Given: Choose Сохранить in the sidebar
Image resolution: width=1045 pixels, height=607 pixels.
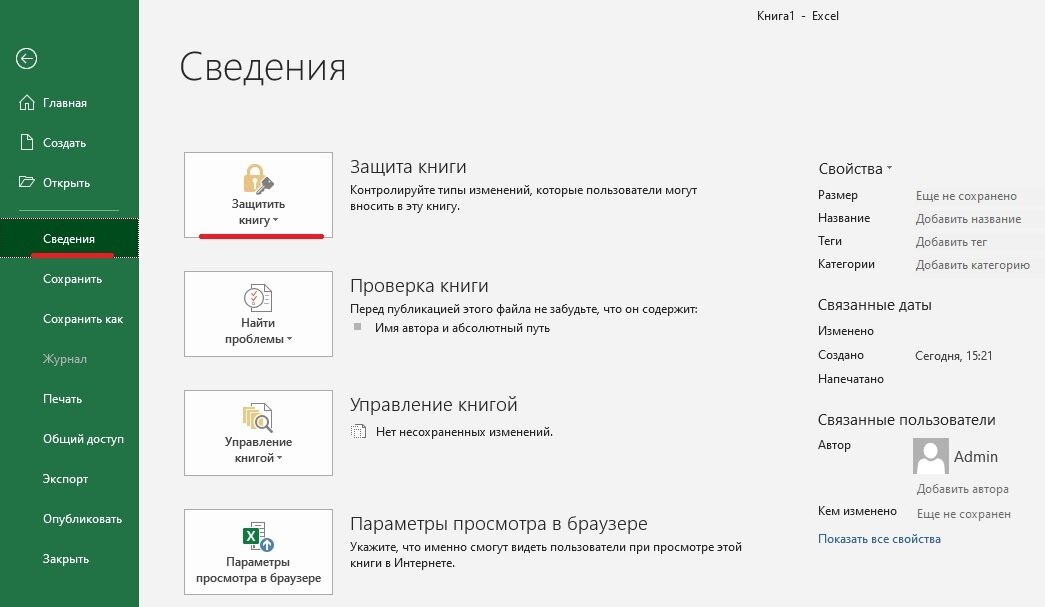Looking at the screenshot, I should 69,279.
